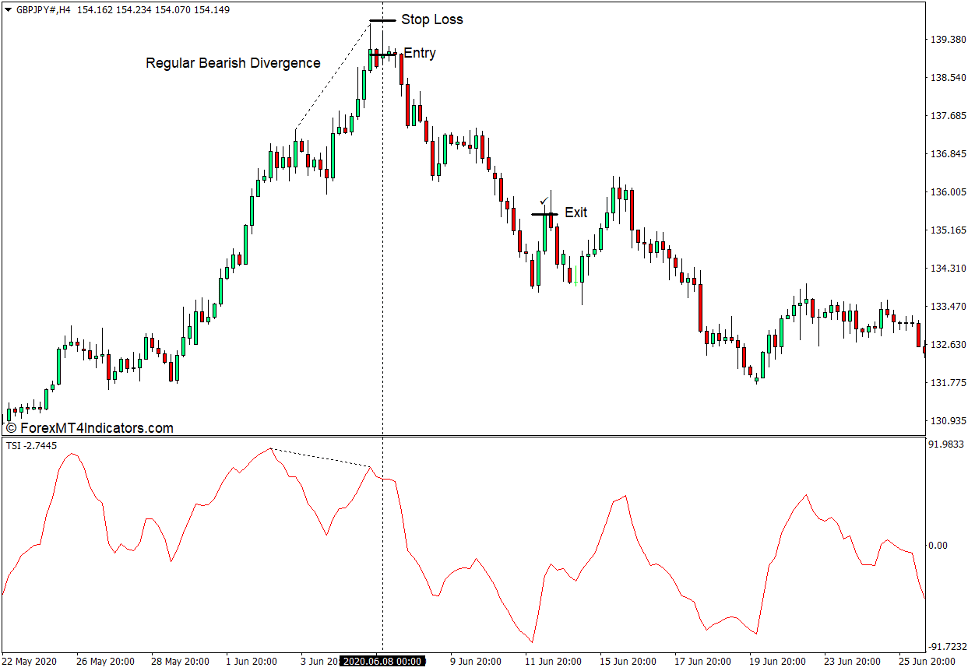Click the Stop Loss level marker
The image size is (977, 672).
pos(382,20)
